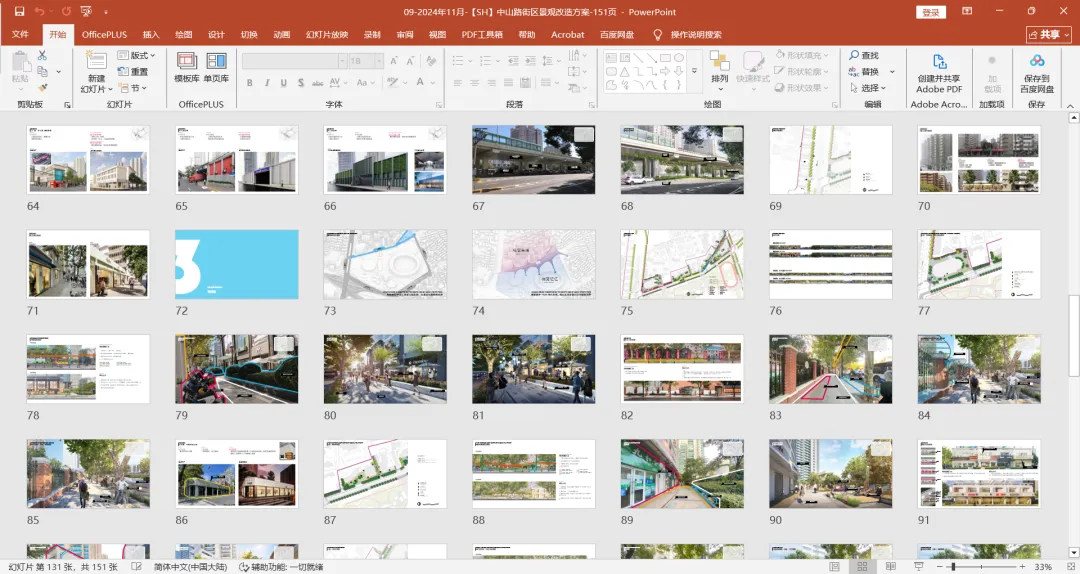
Task: Click the 共享 share button
Action: [1049, 34]
